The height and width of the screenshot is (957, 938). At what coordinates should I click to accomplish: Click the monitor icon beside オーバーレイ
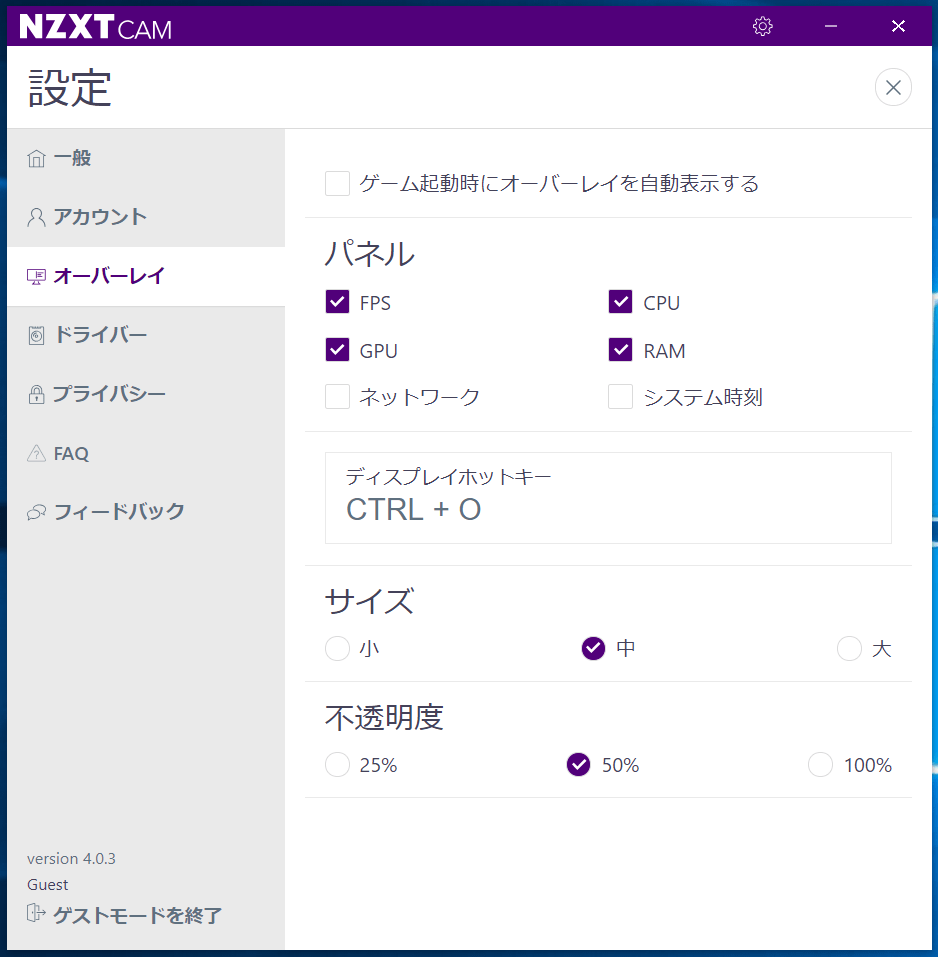point(36,276)
